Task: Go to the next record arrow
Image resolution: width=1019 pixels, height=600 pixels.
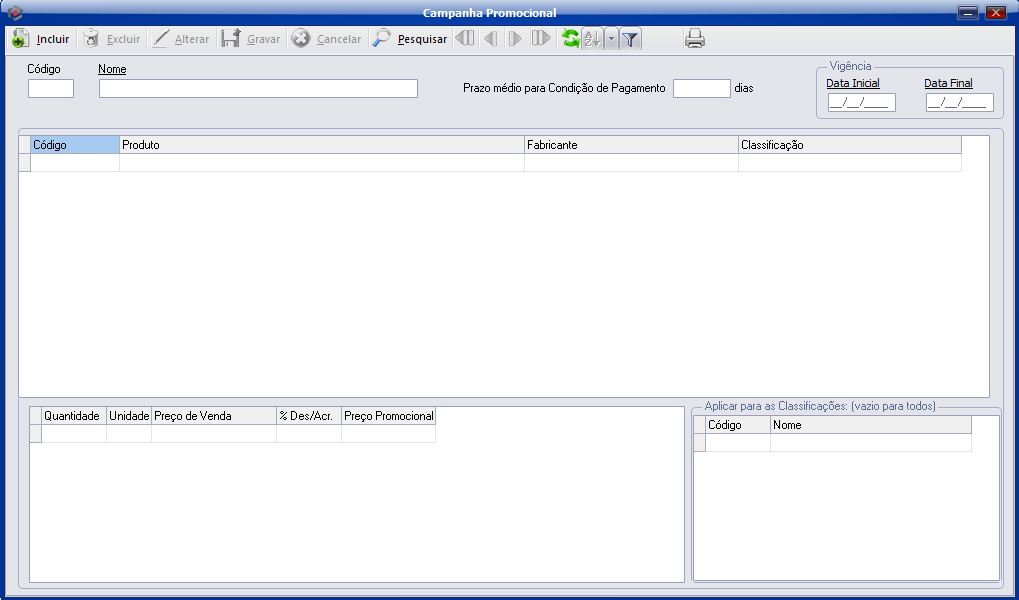Action: click(515, 39)
